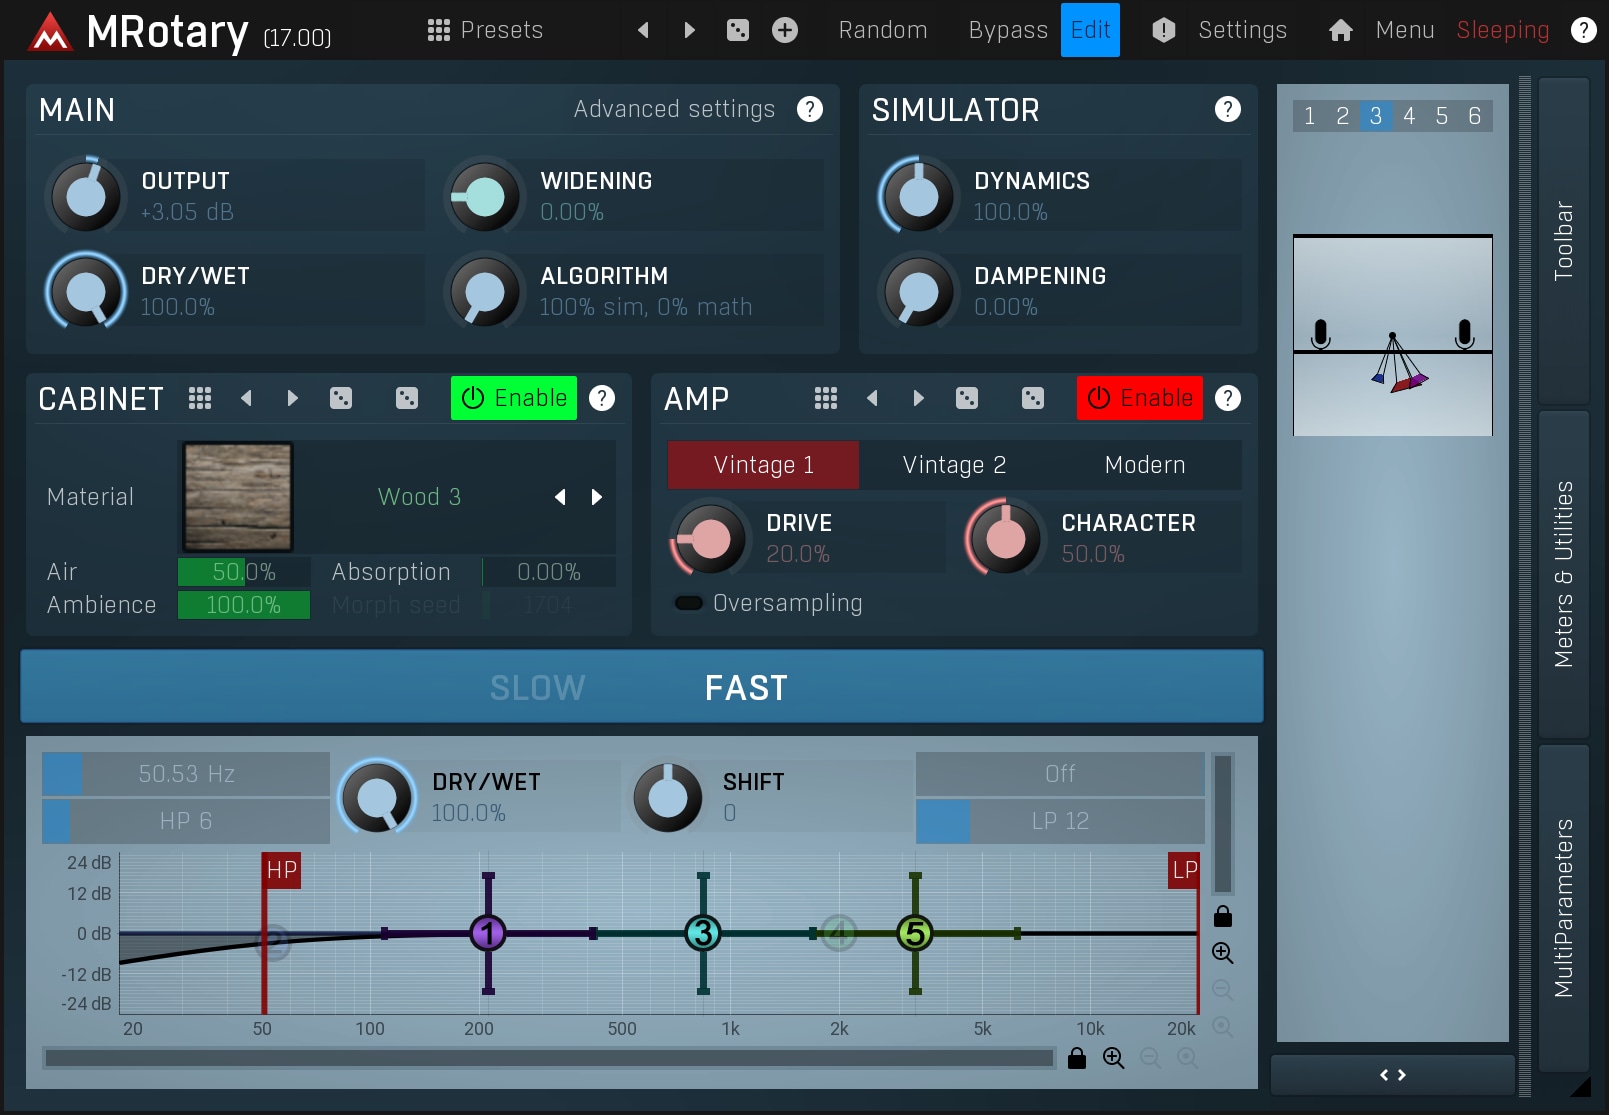Click the lock icon beside EQ graph
This screenshot has height=1115, width=1609.
[x=1222, y=917]
